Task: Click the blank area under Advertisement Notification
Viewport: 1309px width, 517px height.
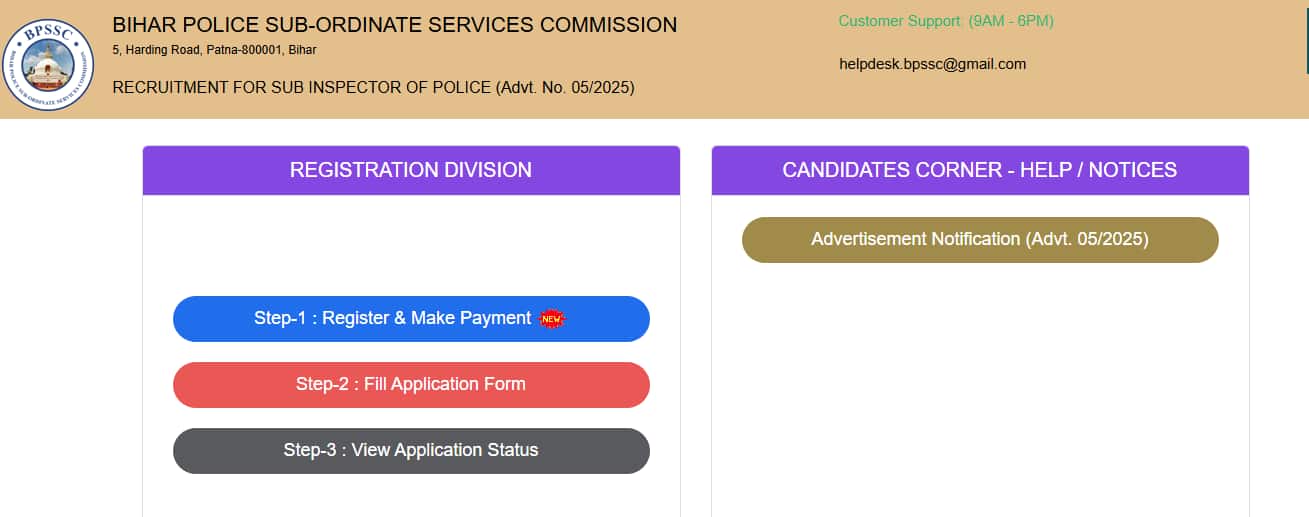Action: pos(980,390)
